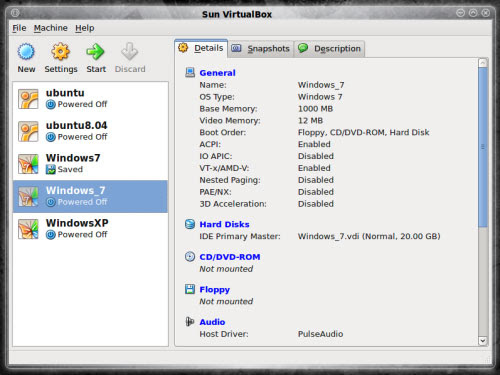Click the Hard Disks section icon
The image size is (500, 375).
(x=190, y=224)
